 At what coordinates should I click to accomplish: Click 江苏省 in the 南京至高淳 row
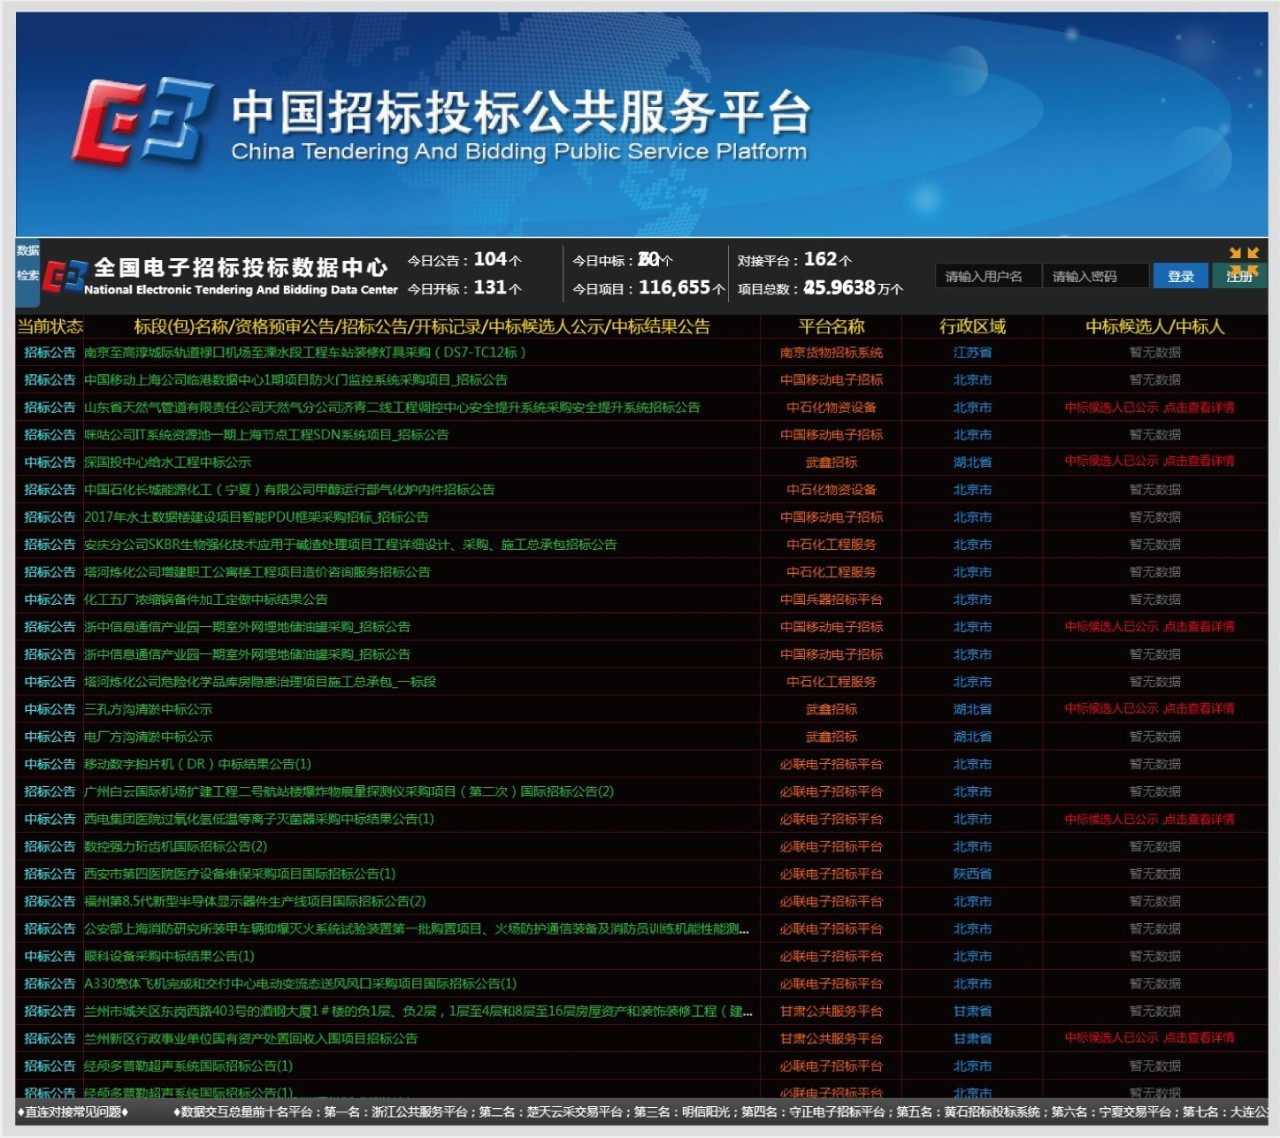(972, 352)
